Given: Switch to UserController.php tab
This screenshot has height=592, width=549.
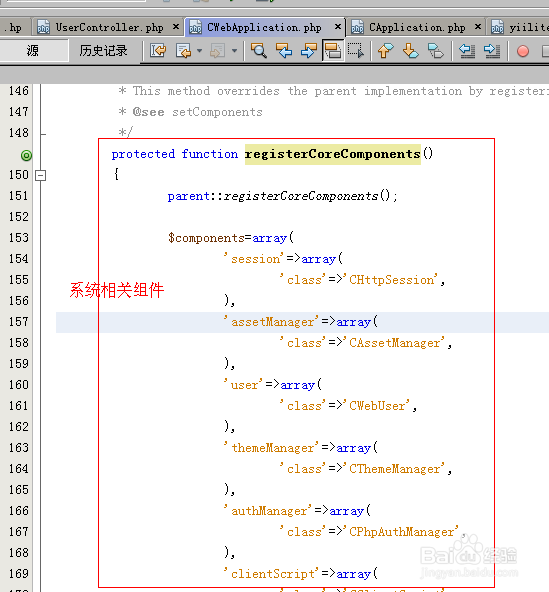Looking at the screenshot, I should coord(109,28).
